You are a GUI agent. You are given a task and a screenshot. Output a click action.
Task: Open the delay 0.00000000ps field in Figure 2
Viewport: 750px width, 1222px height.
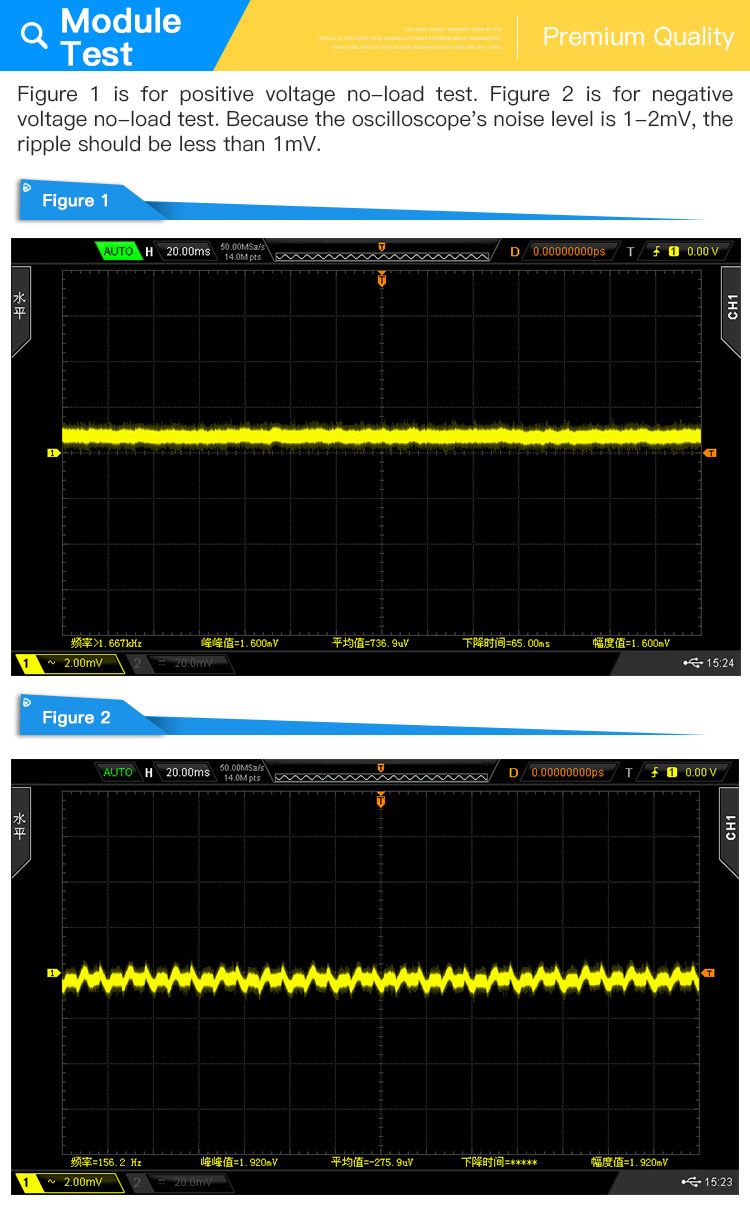(x=568, y=772)
